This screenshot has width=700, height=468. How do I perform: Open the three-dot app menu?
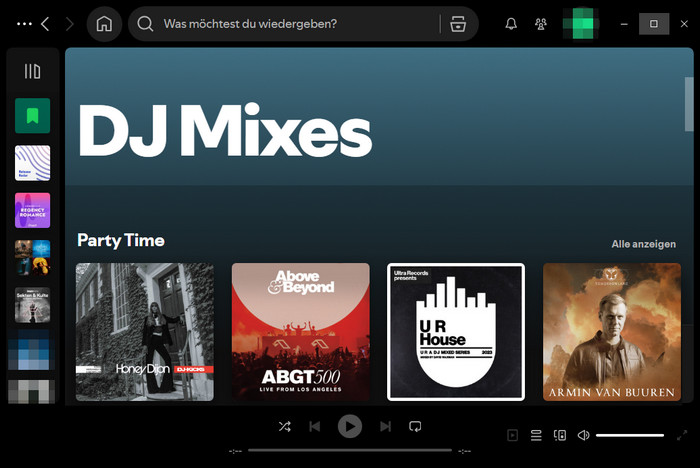pos(24,24)
